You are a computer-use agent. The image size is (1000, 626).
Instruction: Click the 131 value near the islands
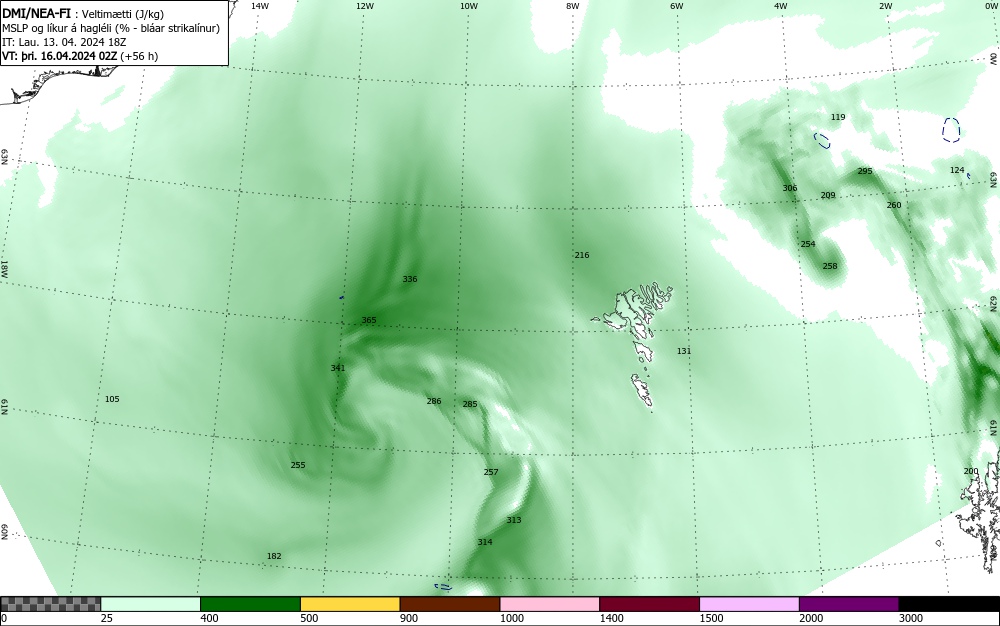click(x=684, y=351)
